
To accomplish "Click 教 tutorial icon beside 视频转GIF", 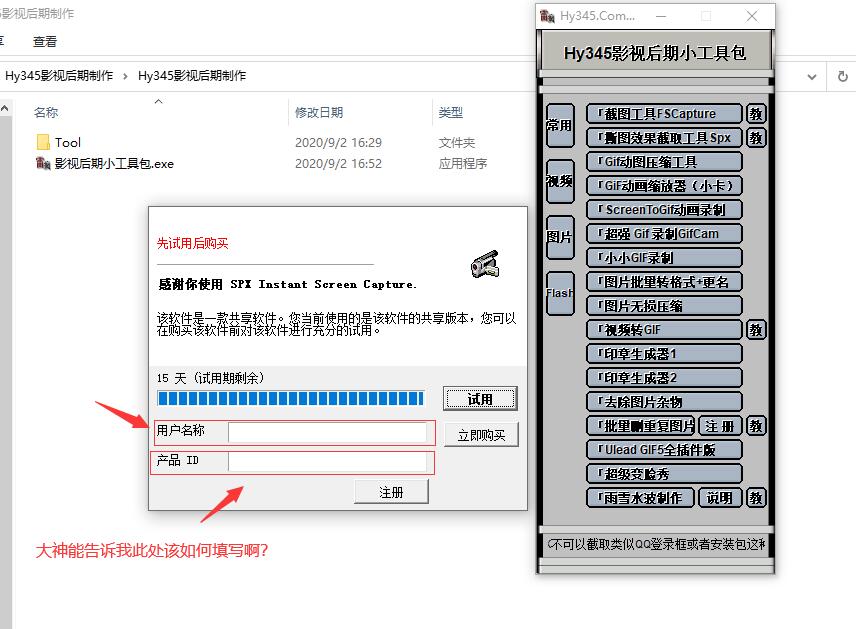I will point(756,330).
